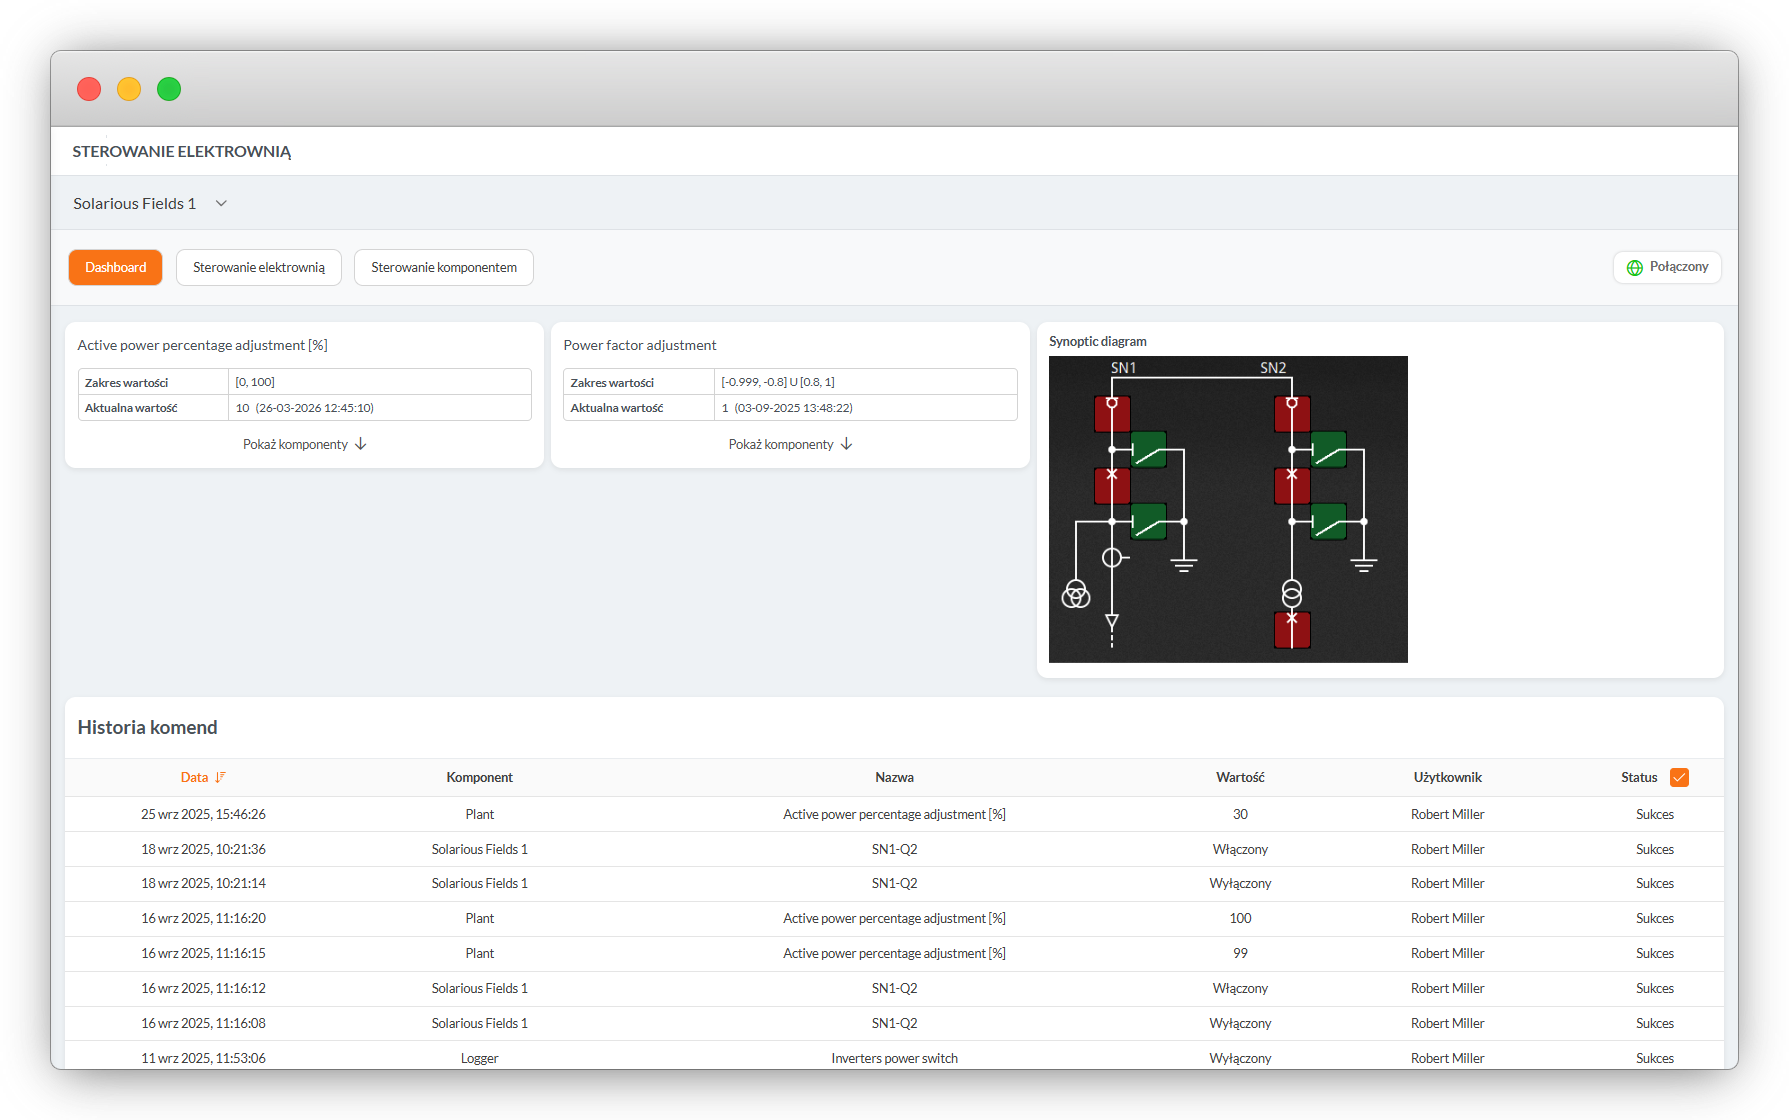The width and height of the screenshot is (1789, 1120).
Task: Click the upper green earthing switch on SN1
Action: click(1148, 450)
